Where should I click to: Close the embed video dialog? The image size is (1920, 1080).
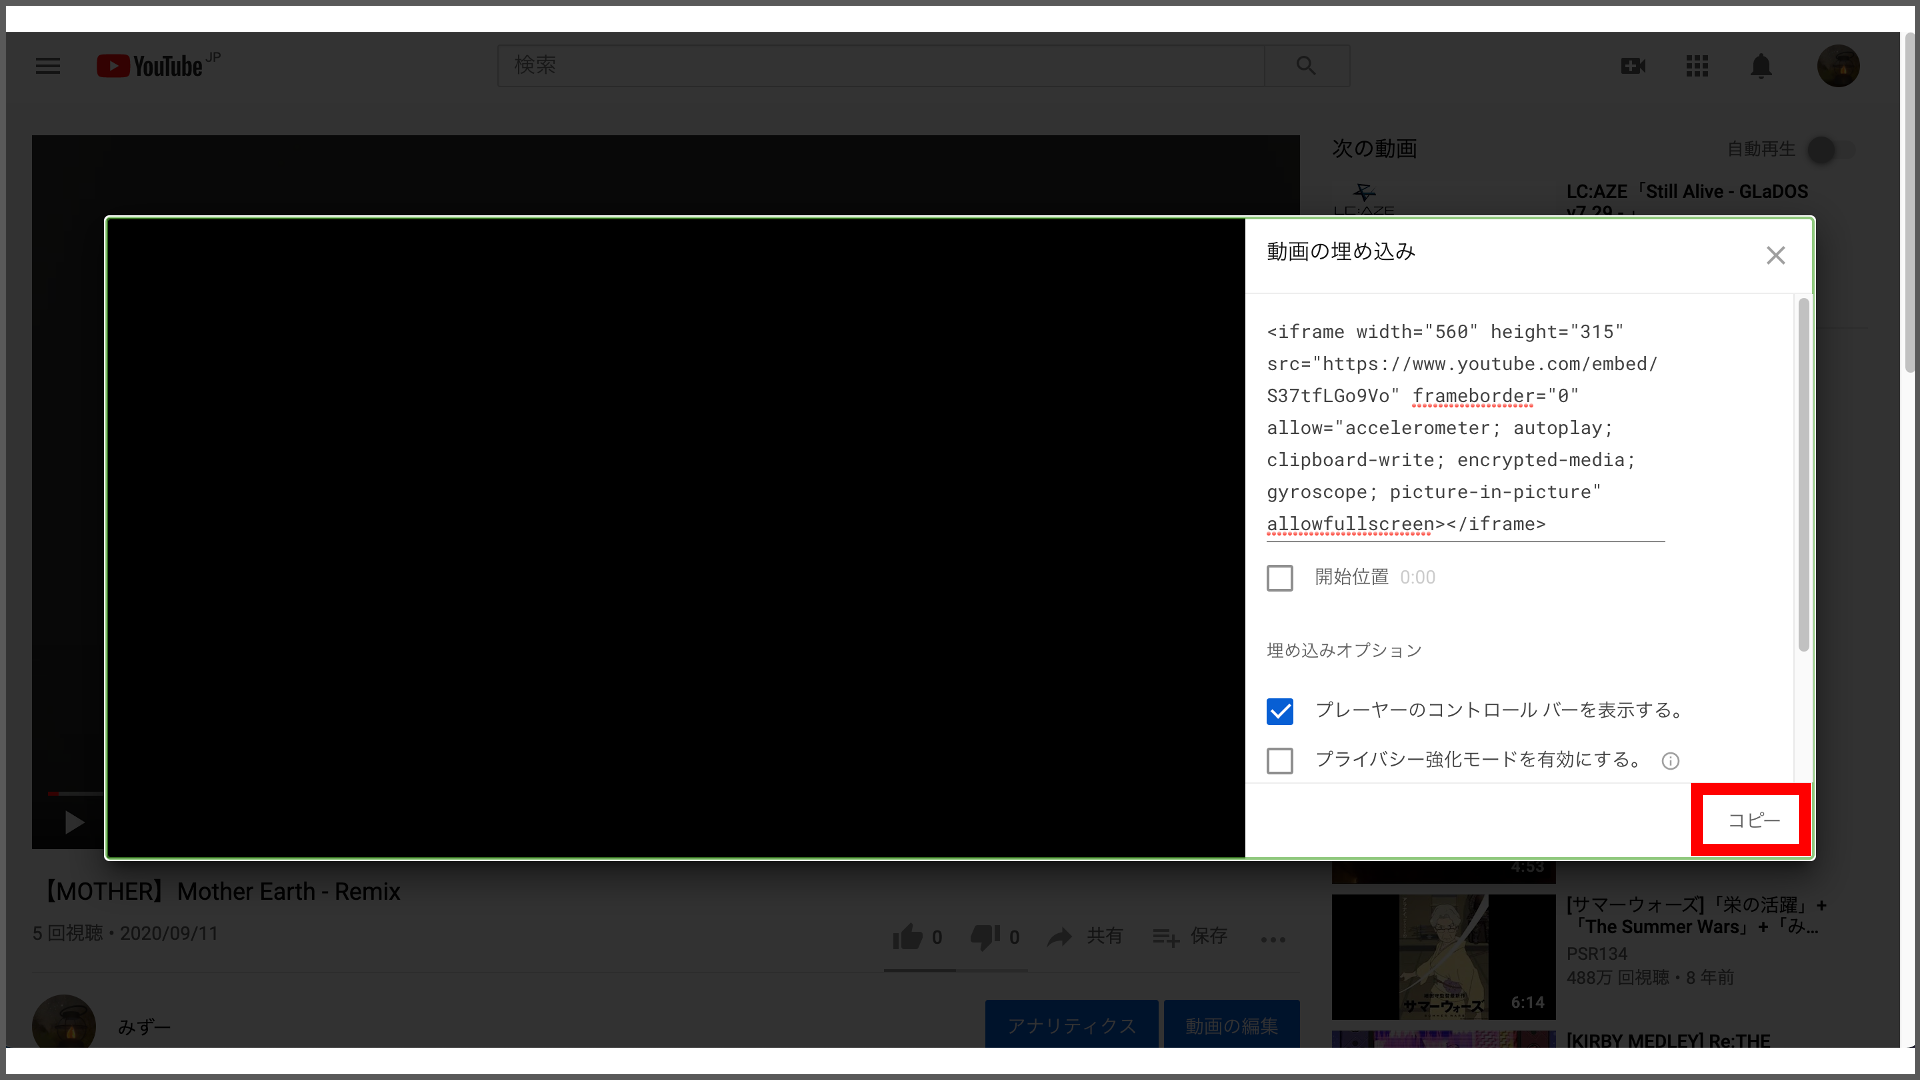[1775, 255]
